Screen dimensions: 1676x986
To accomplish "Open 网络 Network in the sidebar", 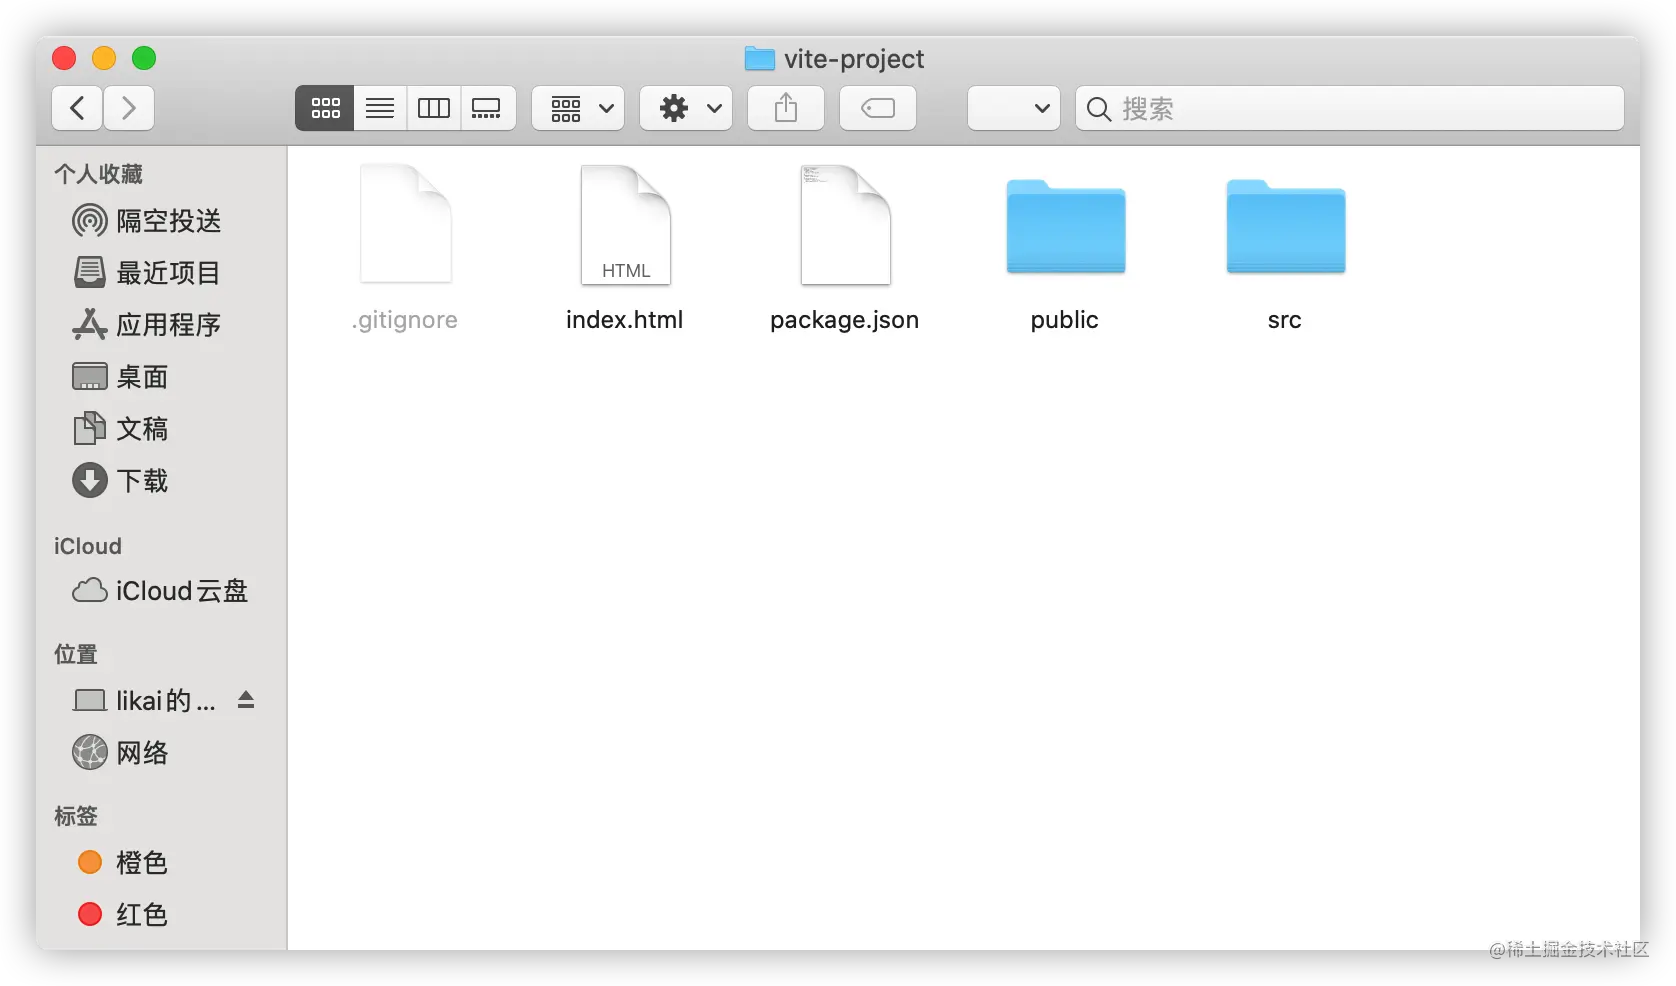I will coord(120,753).
